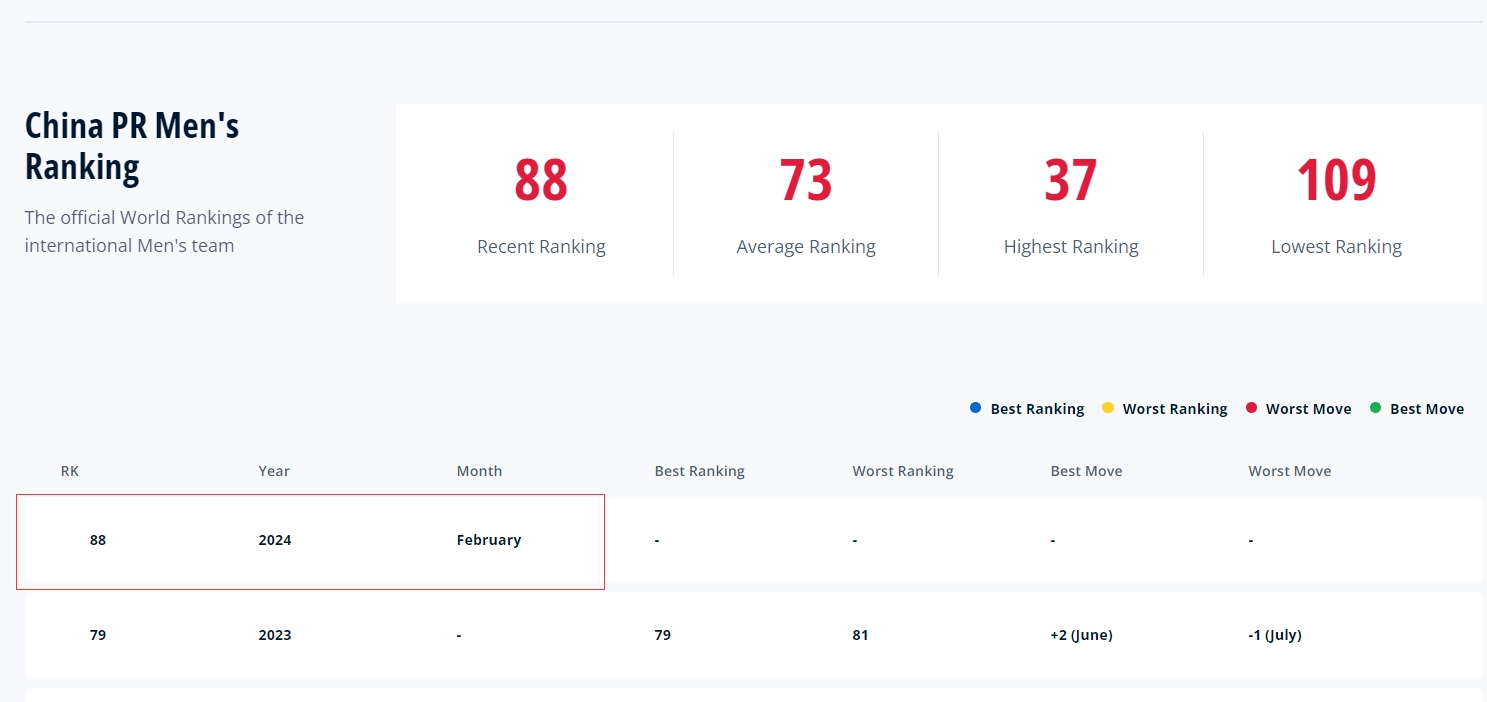Click the red Worst Move legend dot
The height and width of the screenshot is (702, 1487).
click(1251, 408)
